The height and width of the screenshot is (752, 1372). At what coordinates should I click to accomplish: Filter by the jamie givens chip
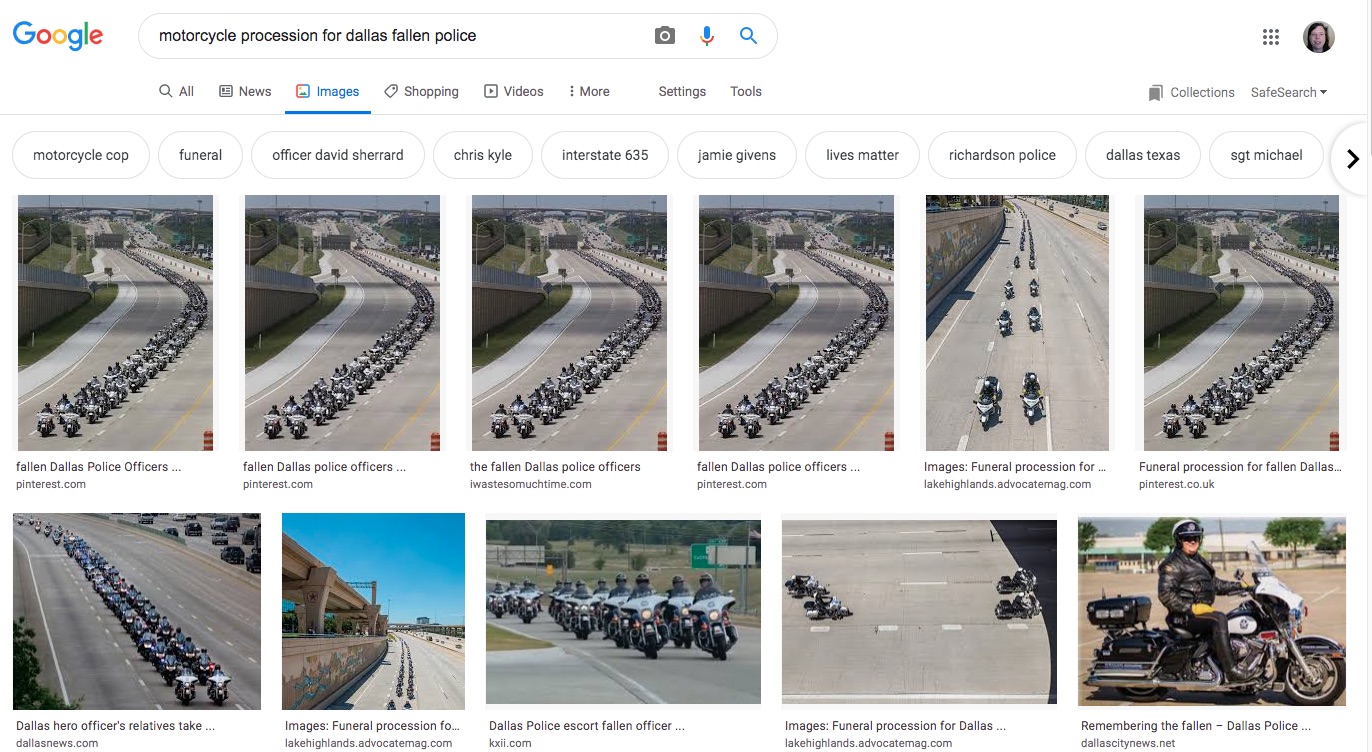click(x=737, y=155)
